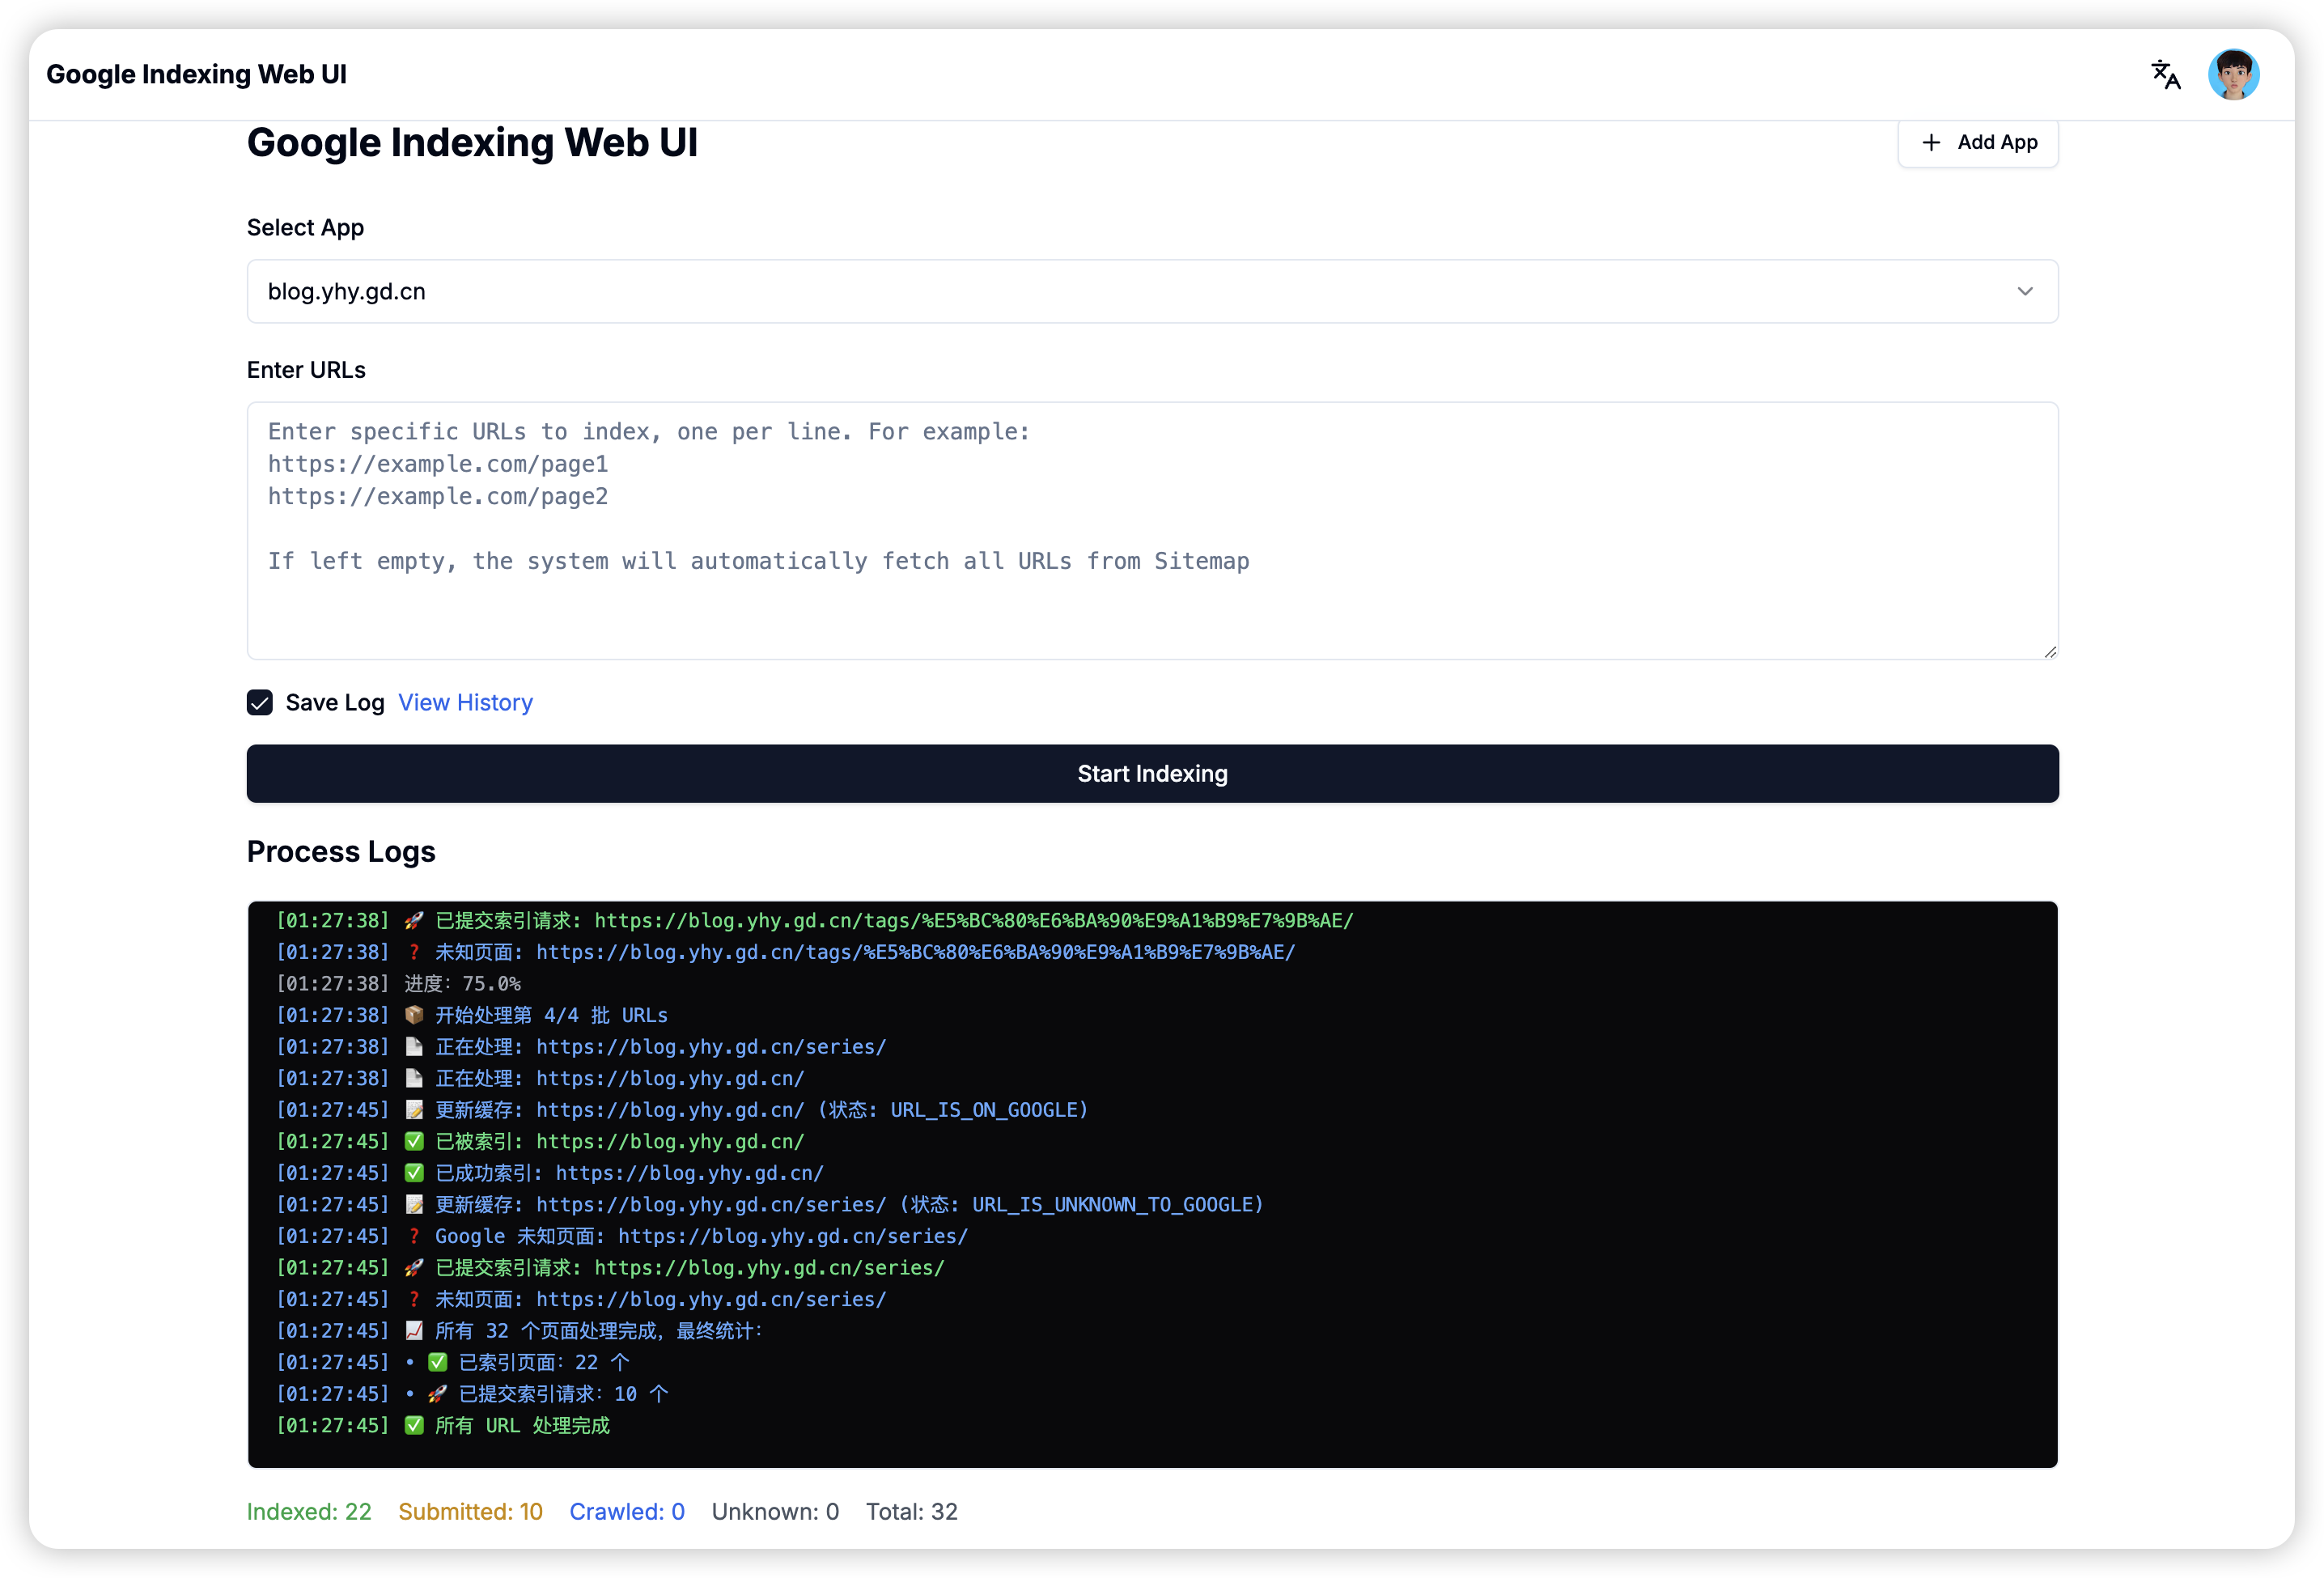Click the Total: 32 statistic
Image resolution: width=2324 pixels, height=1578 pixels.
(x=911, y=1512)
